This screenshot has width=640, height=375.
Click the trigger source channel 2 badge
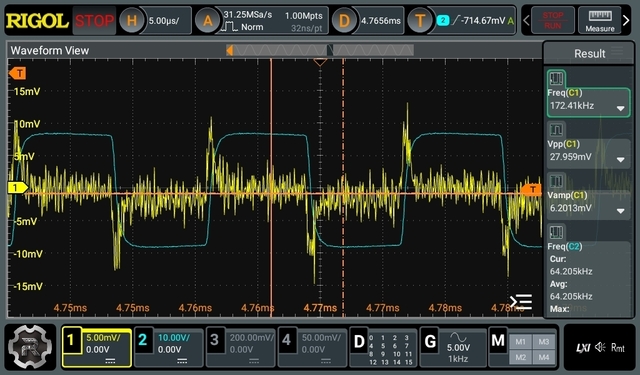442,20
